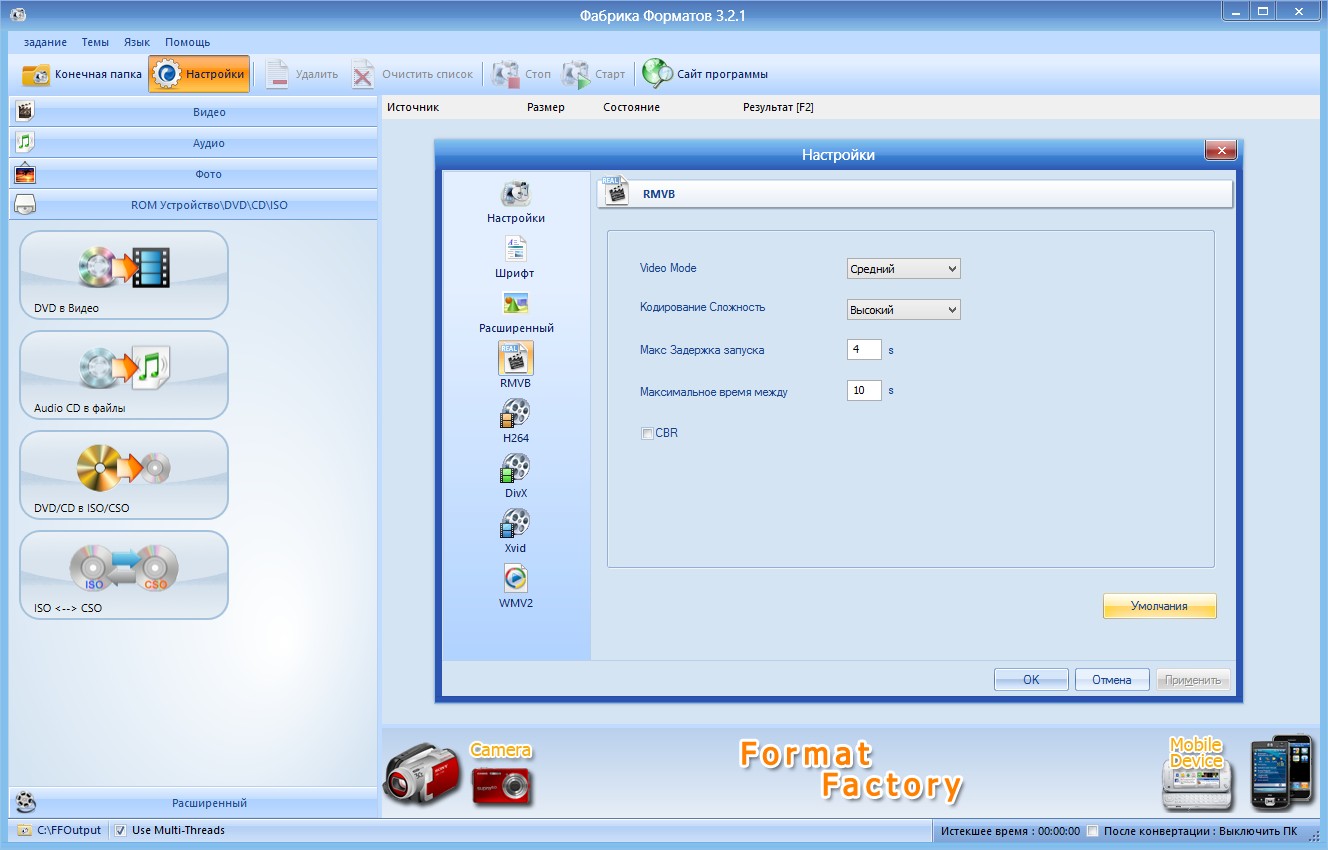Image resolution: width=1328 pixels, height=850 pixels.
Task: Close the Настройки dialog
Action: (x=1220, y=151)
